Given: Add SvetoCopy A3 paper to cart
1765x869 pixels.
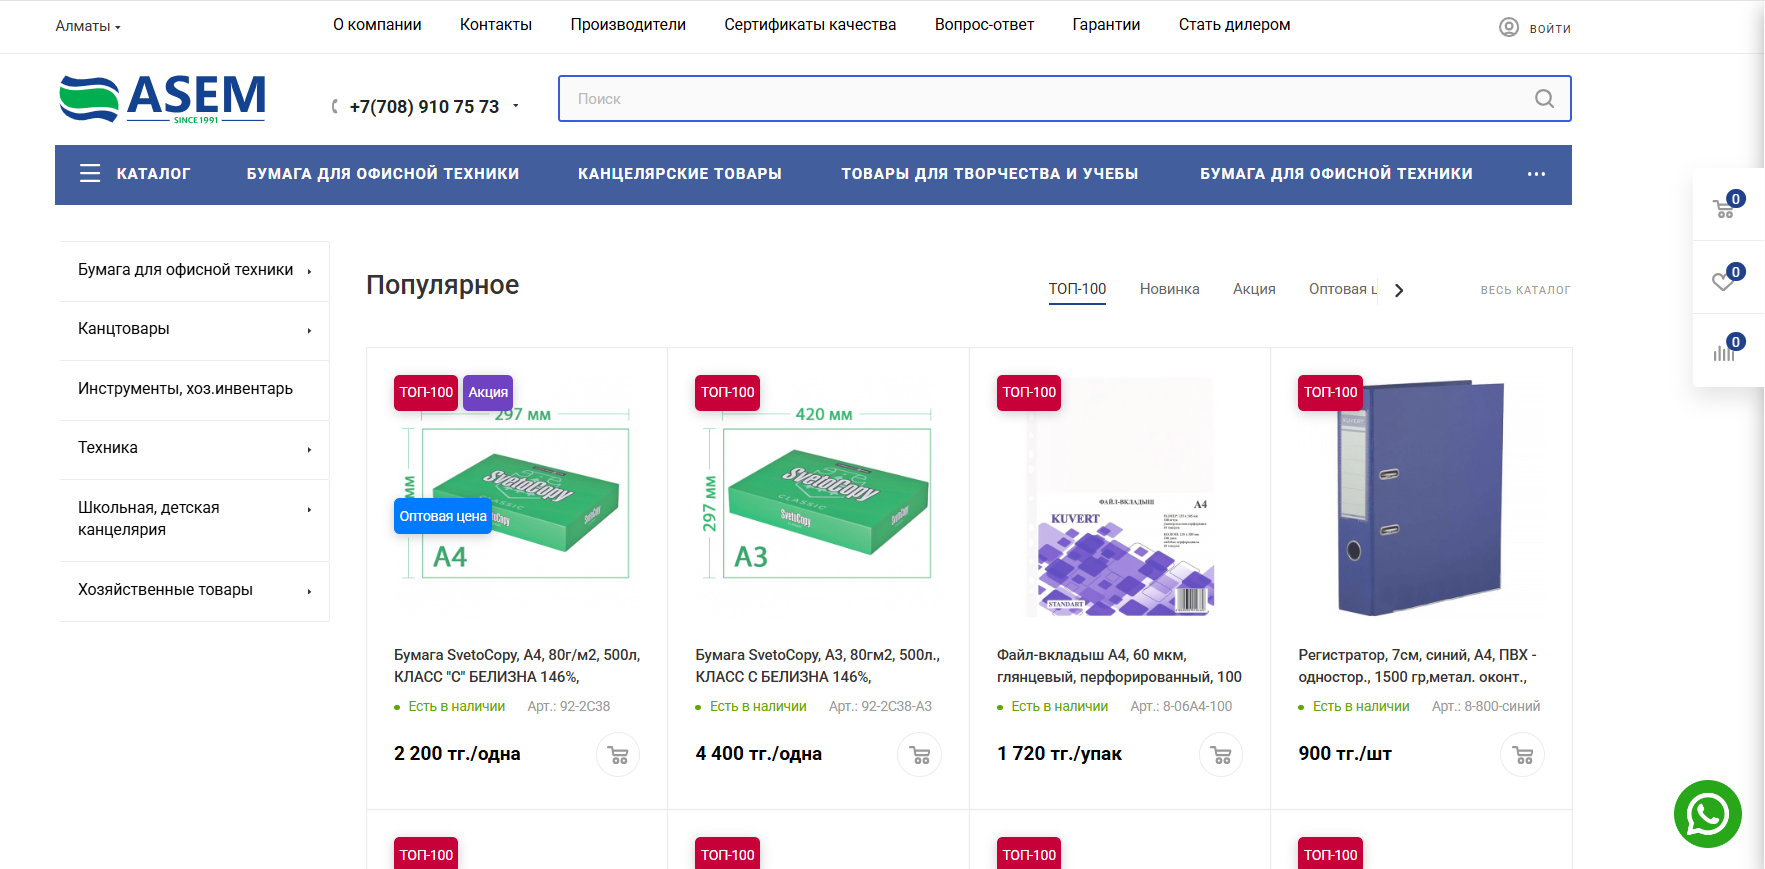Looking at the screenshot, I should (920, 755).
